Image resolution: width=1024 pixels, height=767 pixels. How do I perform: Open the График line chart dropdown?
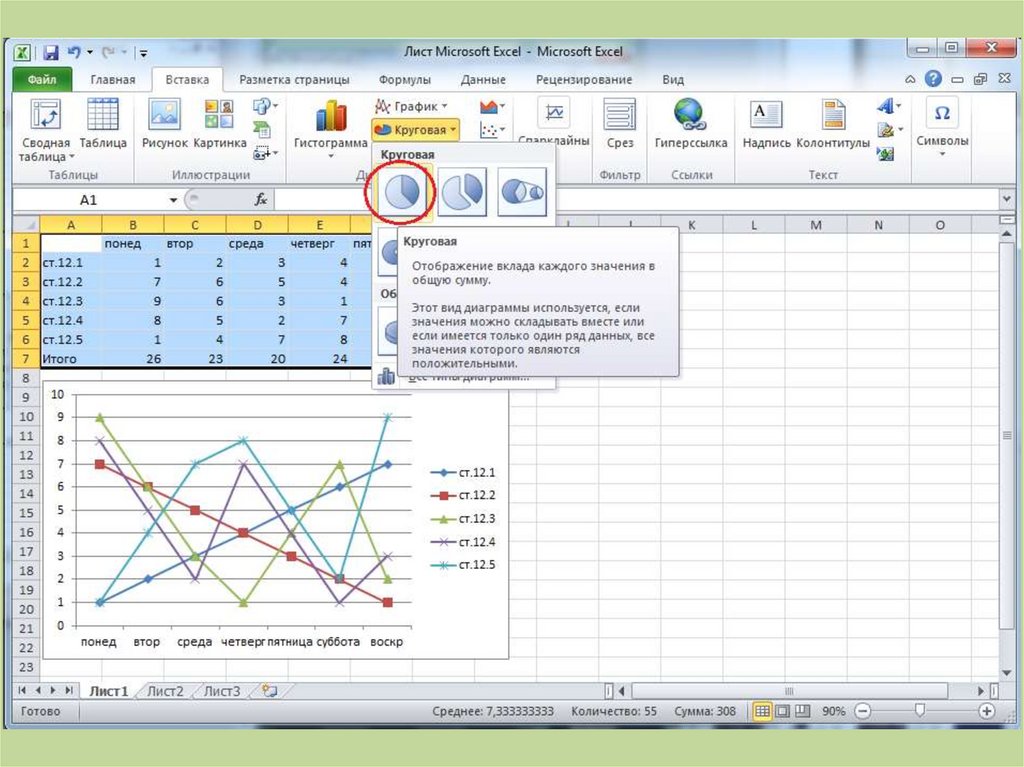coord(411,106)
